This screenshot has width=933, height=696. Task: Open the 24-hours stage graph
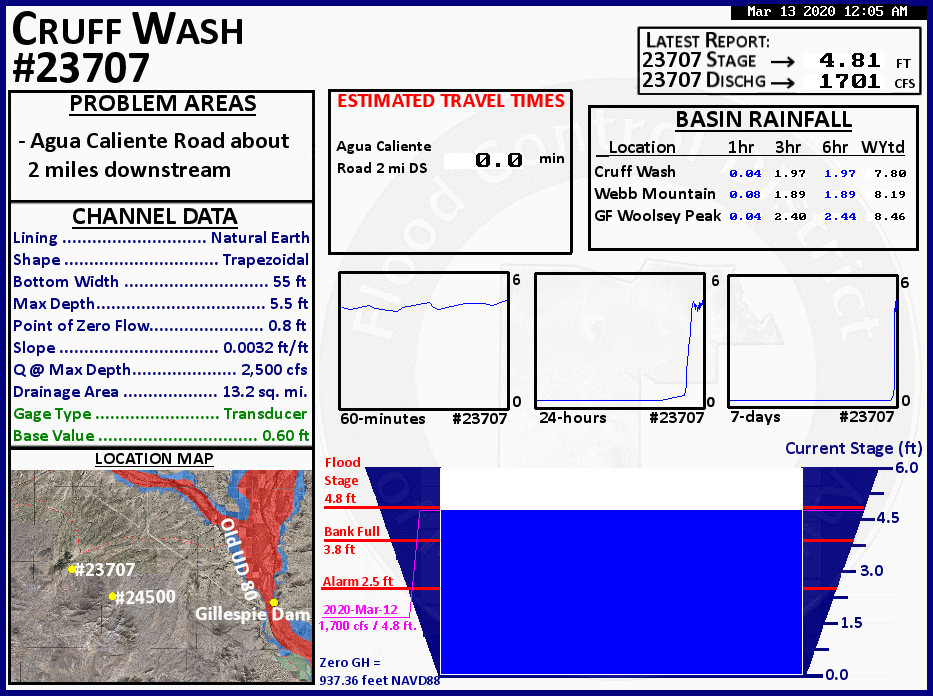click(x=620, y=337)
